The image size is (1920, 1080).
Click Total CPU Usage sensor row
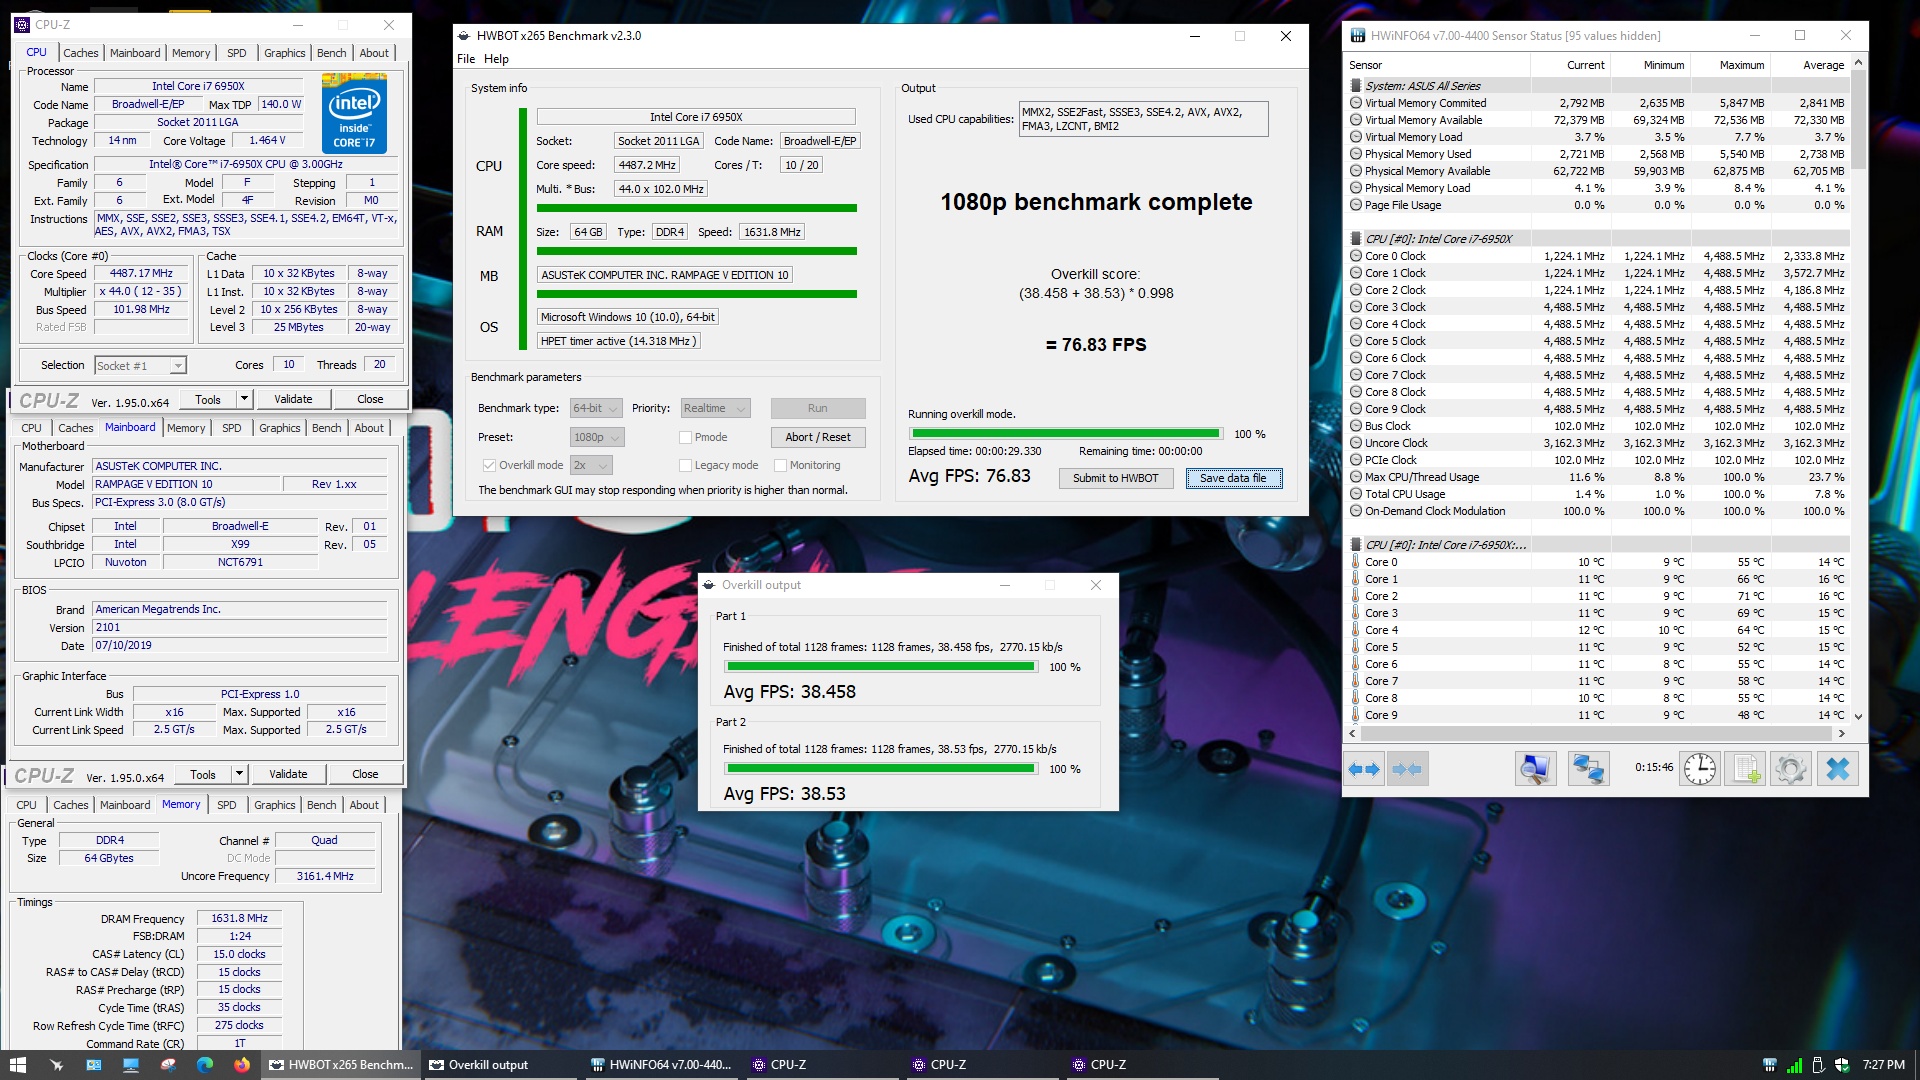1597,494
